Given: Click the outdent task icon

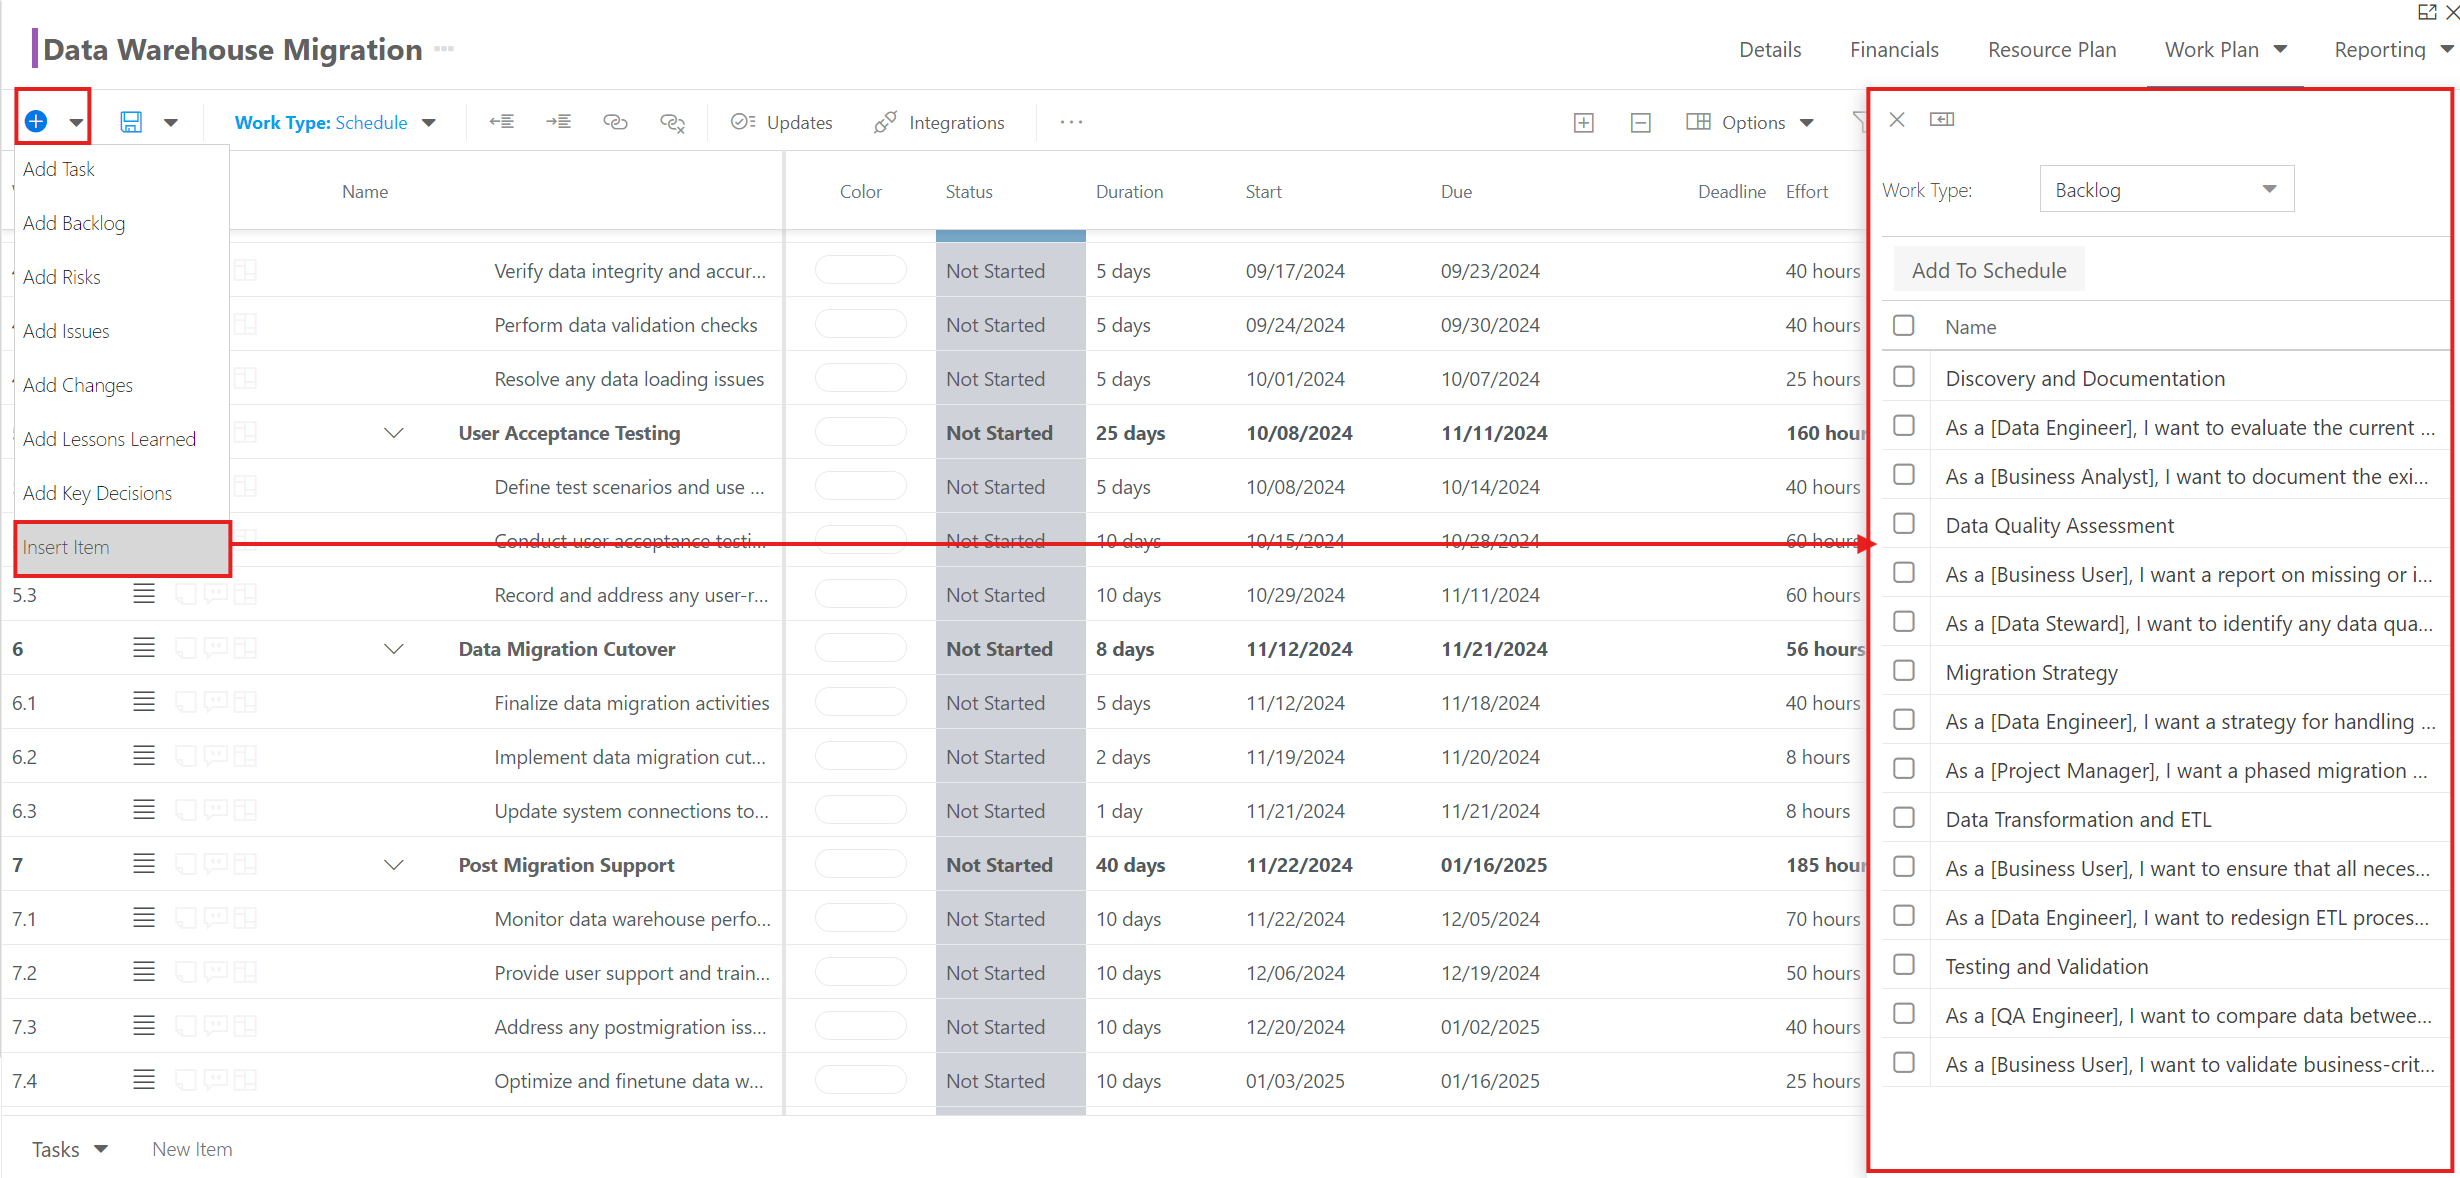Looking at the screenshot, I should 501,122.
